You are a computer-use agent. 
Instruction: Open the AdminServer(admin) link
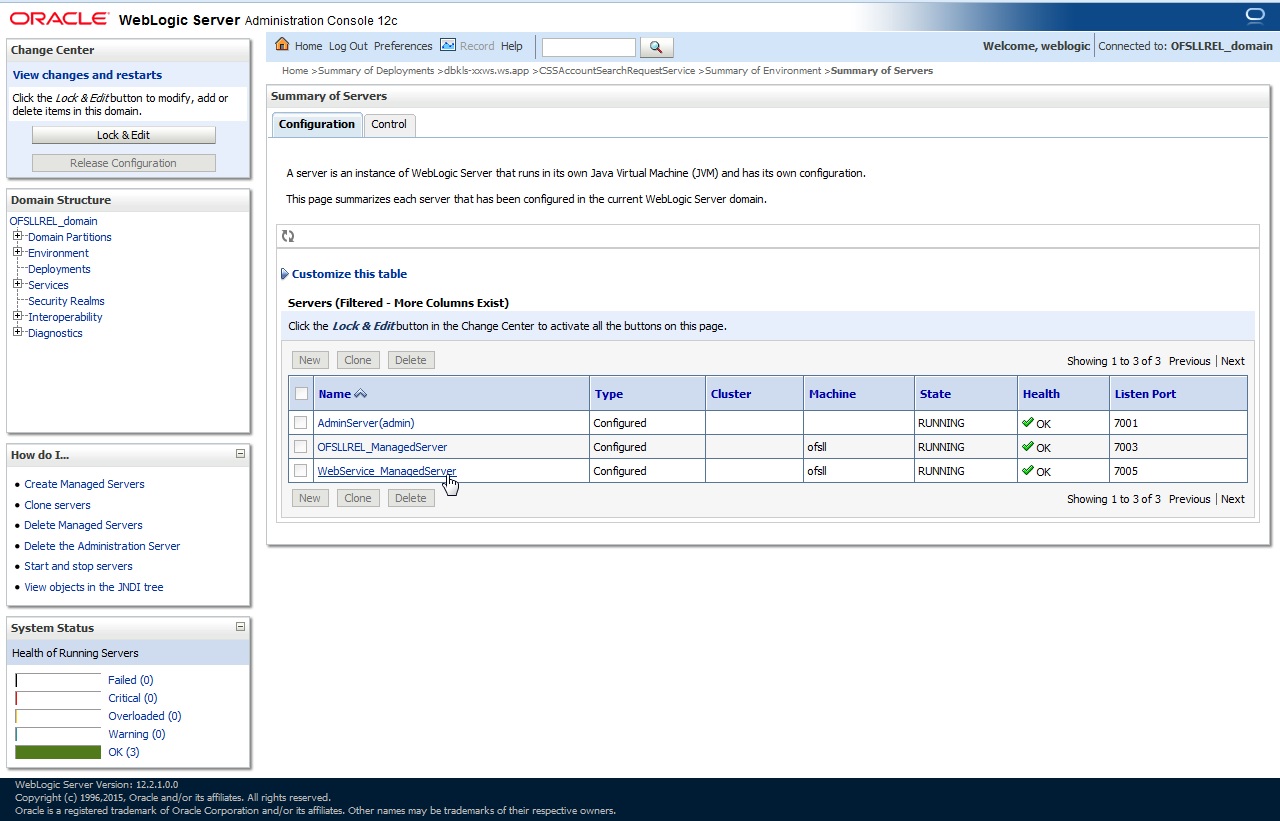[365, 423]
